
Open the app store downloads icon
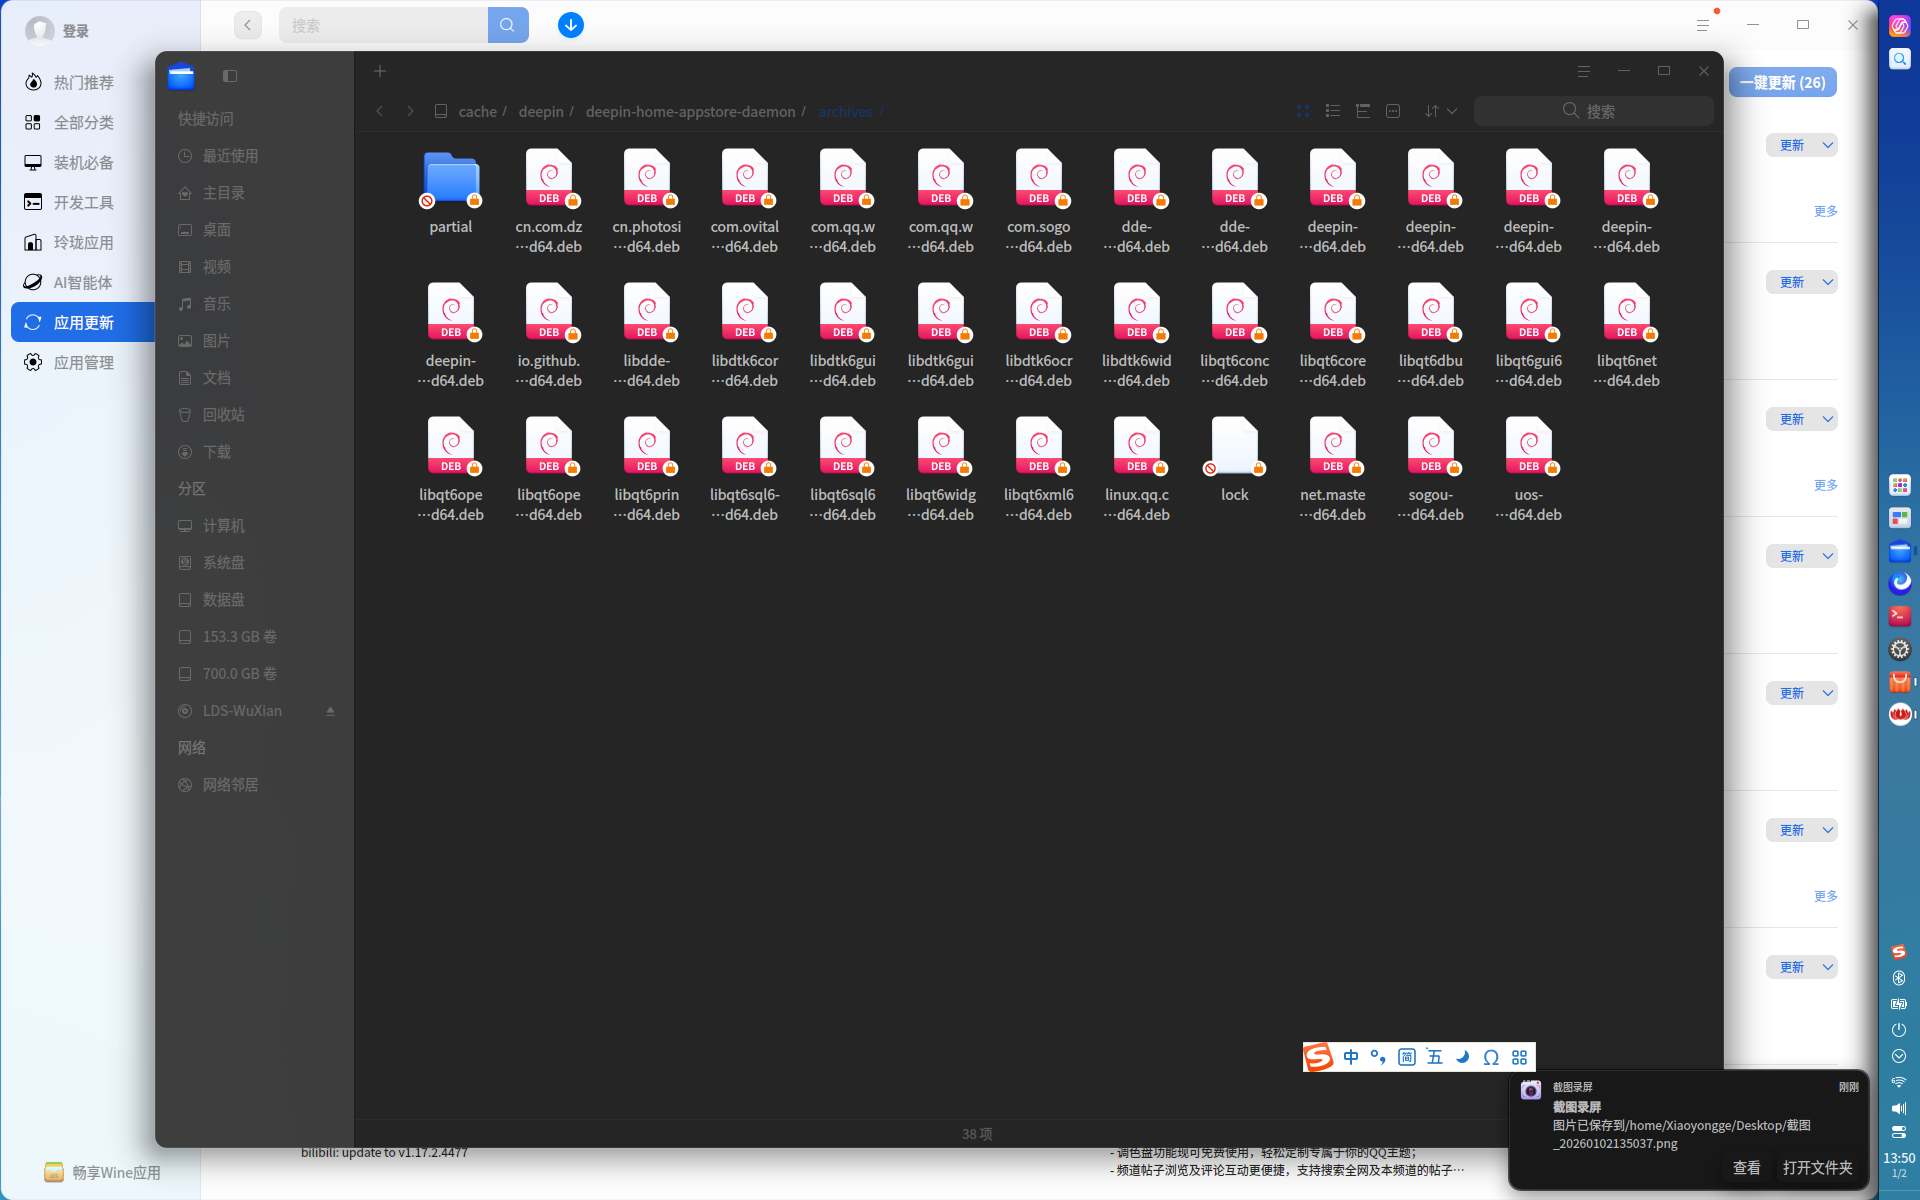pos(571,25)
